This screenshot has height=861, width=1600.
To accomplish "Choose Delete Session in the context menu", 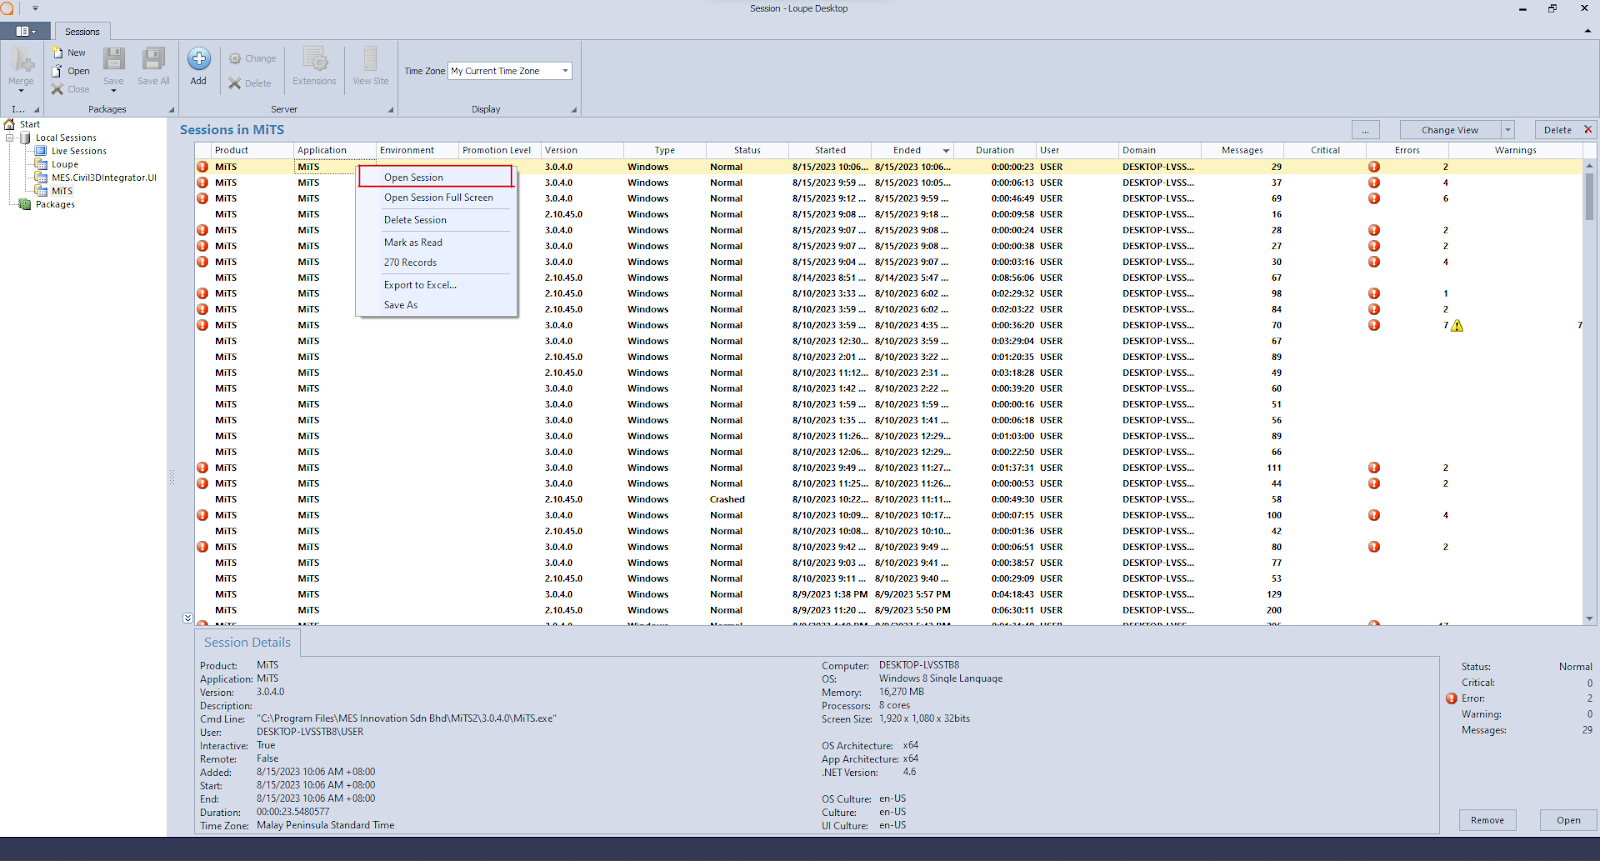I will [436, 220].
